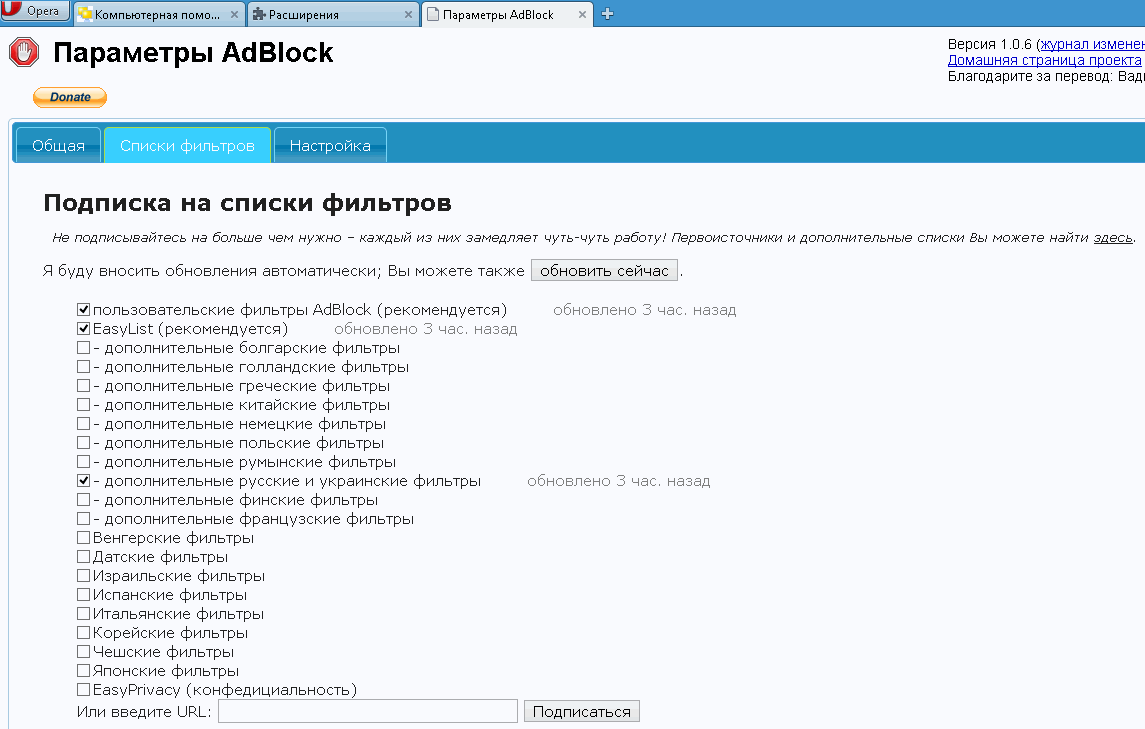Open the Списки фильтров tab

tap(188, 145)
